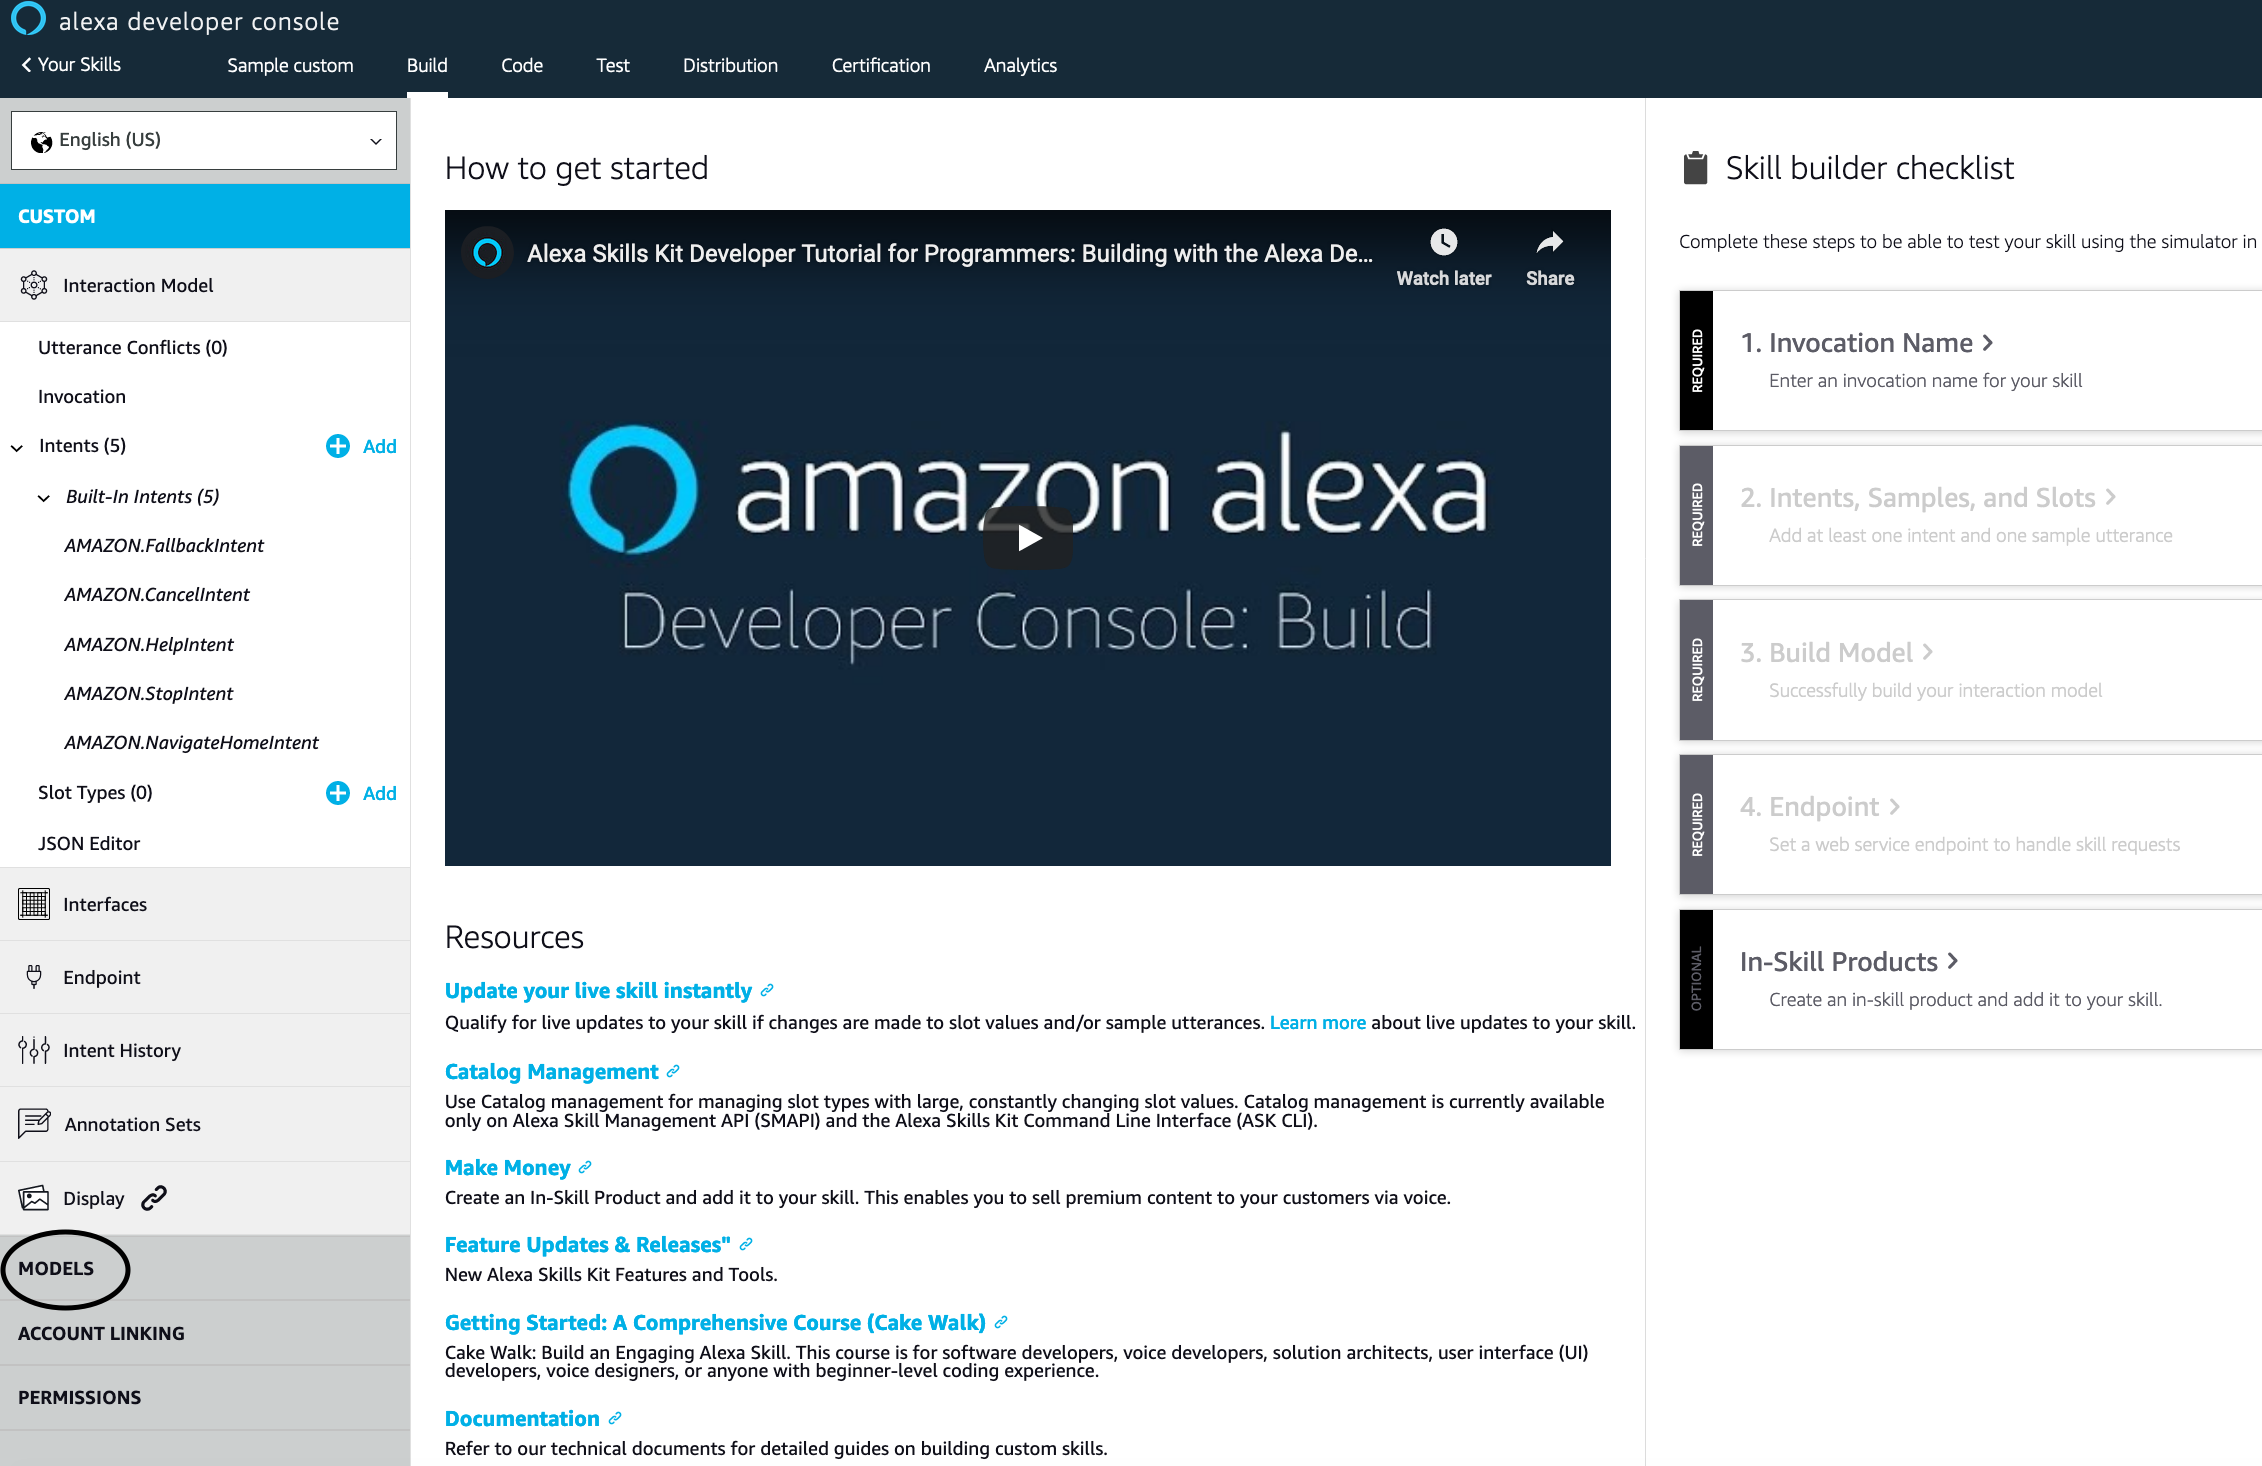Click the Display image icon
The width and height of the screenshot is (2262, 1466).
pyautogui.click(x=34, y=1198)
